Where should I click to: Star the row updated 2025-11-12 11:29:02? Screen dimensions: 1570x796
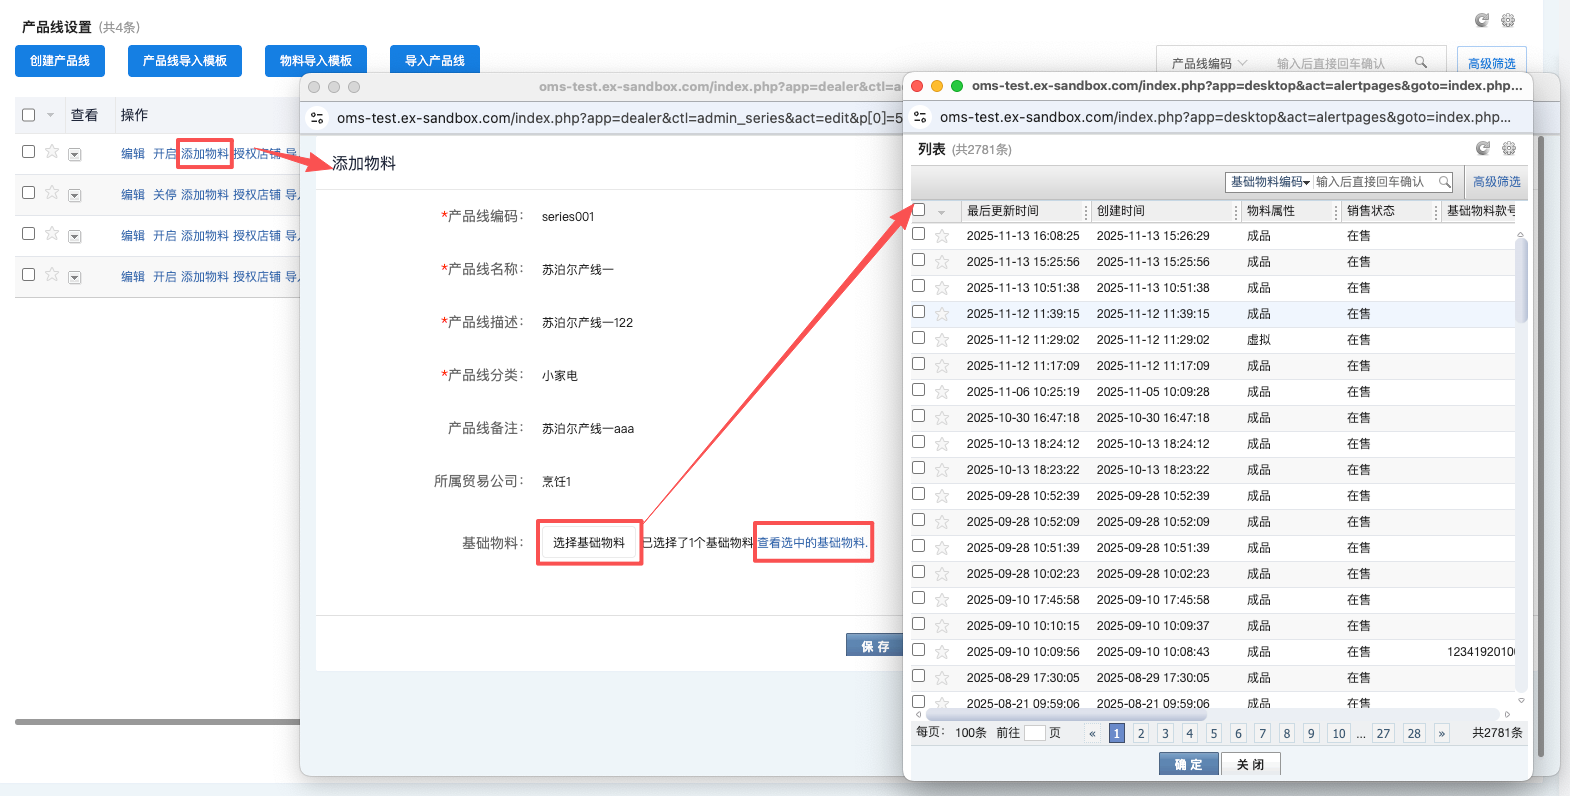pyautogui.click(x=942, y=340)
